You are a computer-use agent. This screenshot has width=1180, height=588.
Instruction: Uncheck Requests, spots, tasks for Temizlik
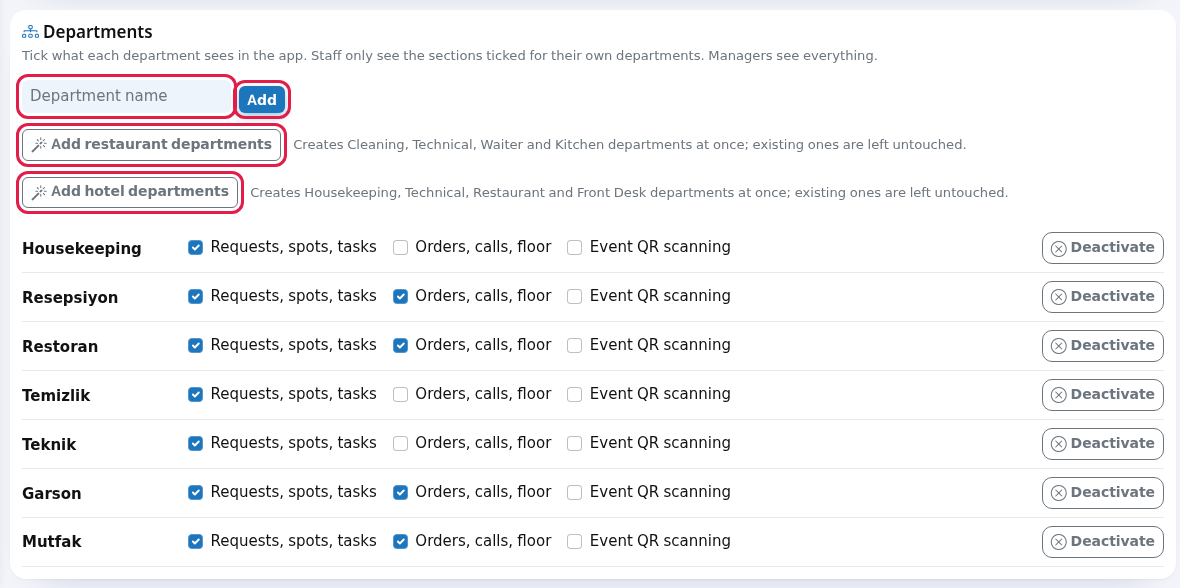click(196, 395)
